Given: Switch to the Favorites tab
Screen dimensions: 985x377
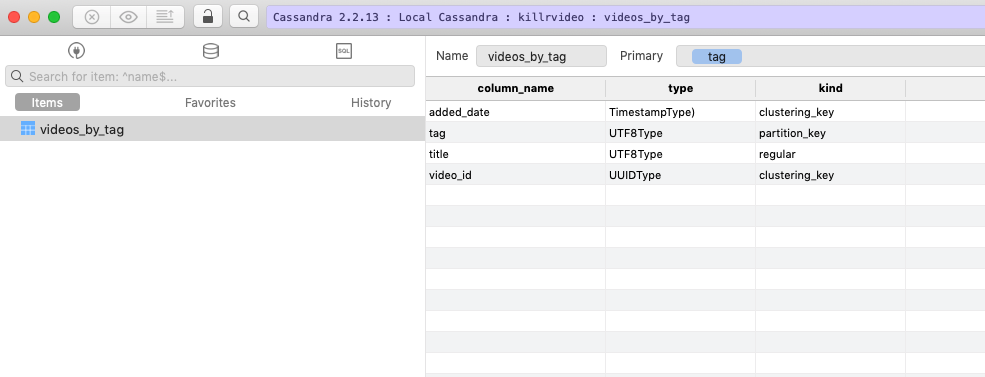Looking at the screenshot, I should coord(210,102).
